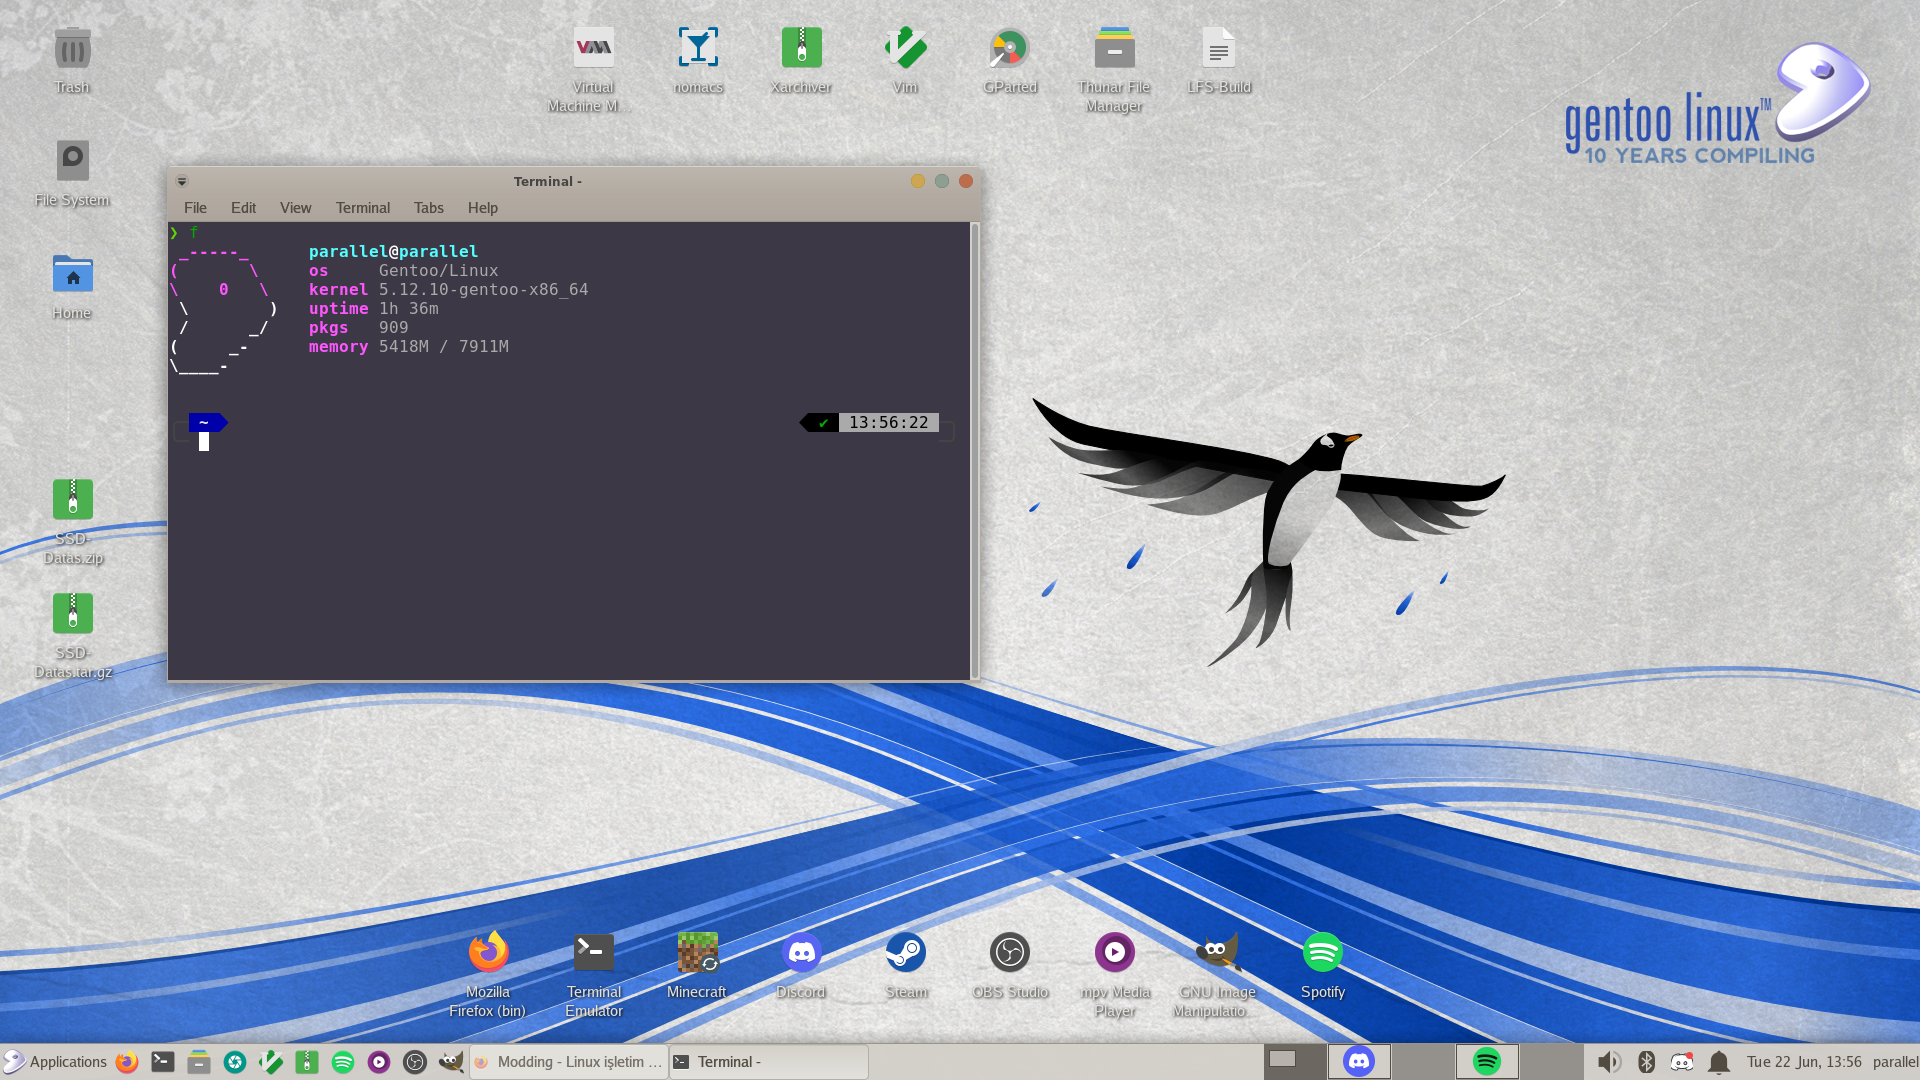The image size is (1920, 1080).
Task: Switch to the workspace showing Spotify
Action: [1486, 1062]
